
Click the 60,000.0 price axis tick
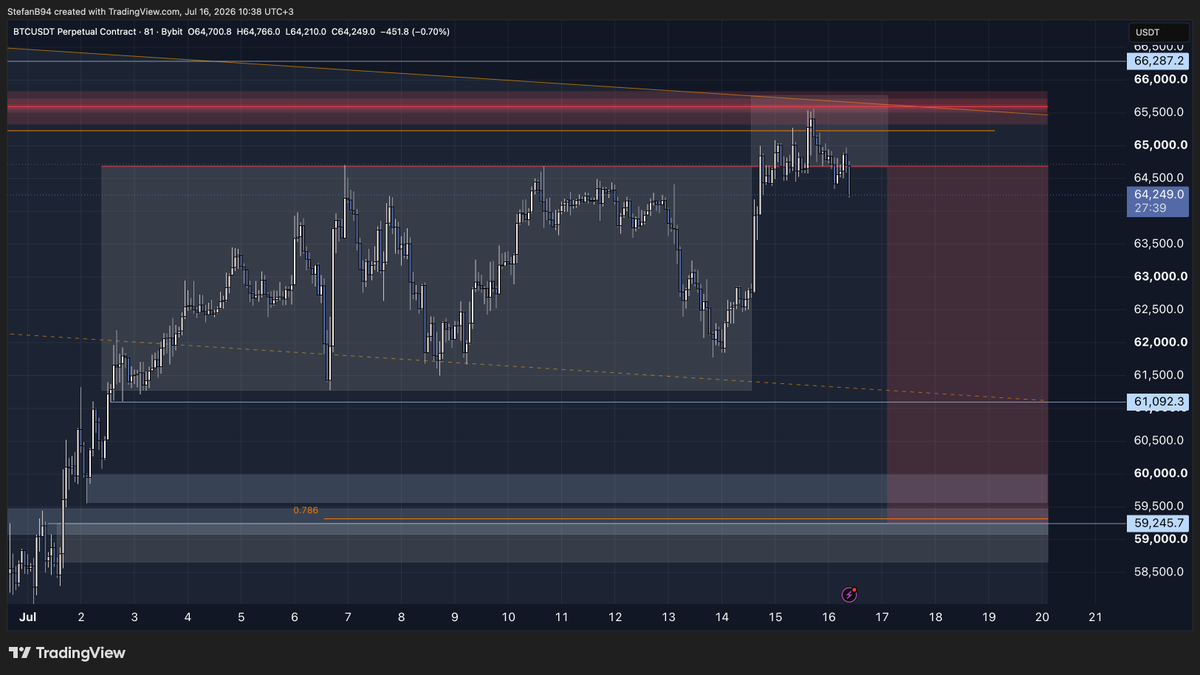tap(1161, 473)
